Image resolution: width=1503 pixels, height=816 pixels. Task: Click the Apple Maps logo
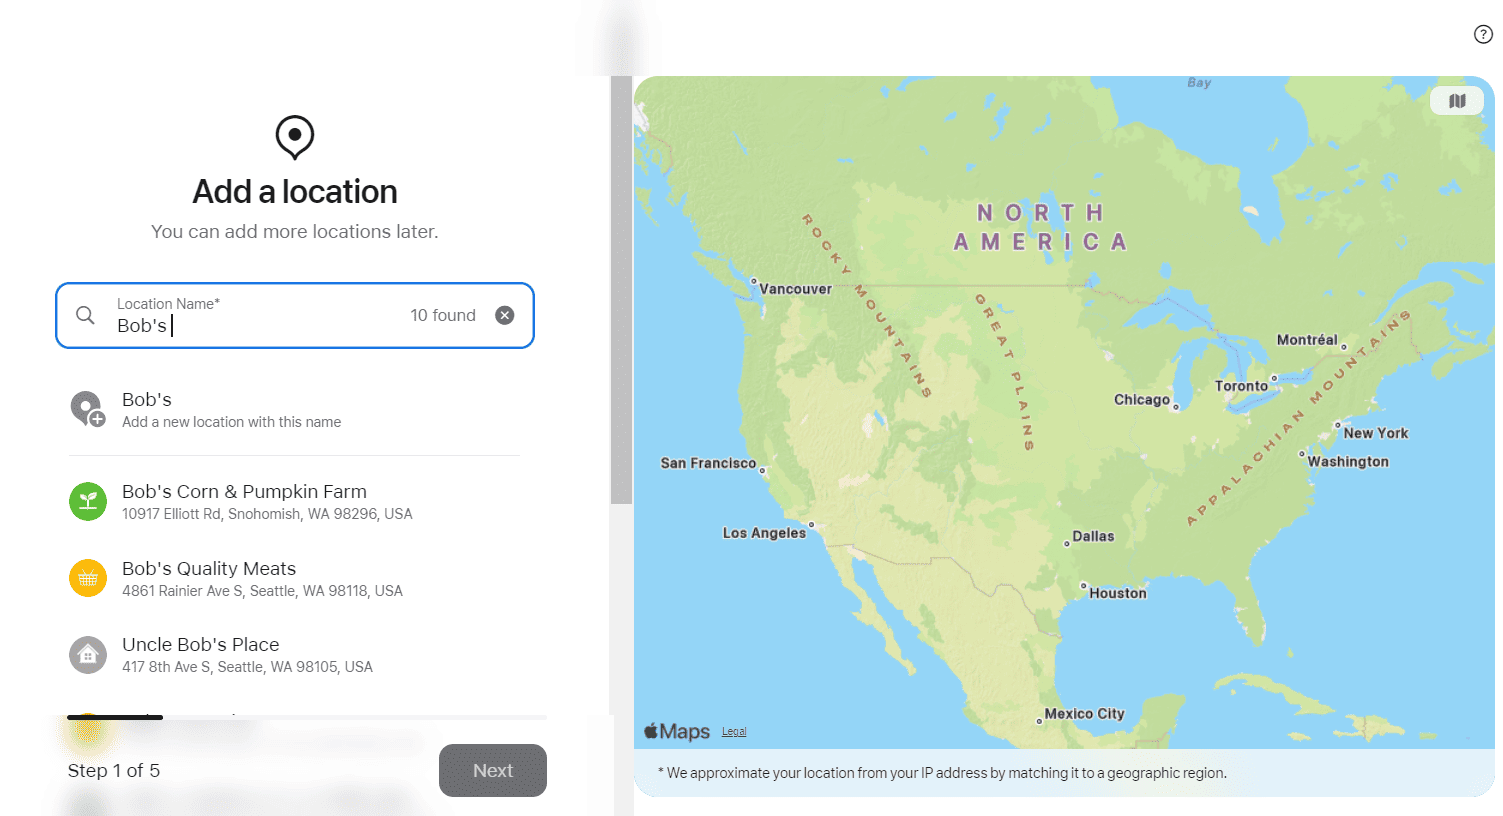[677, 732]
